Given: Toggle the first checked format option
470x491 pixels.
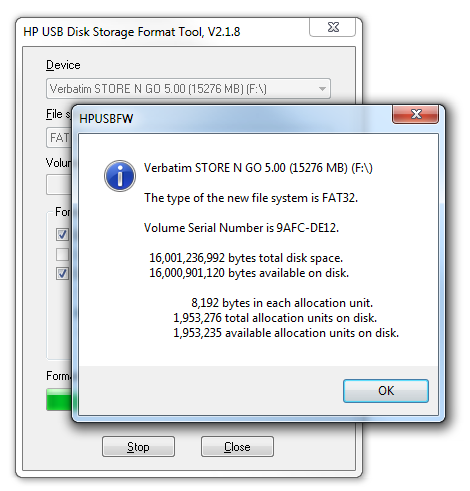Looking at the screenshot, I should (x=62, y=234).
